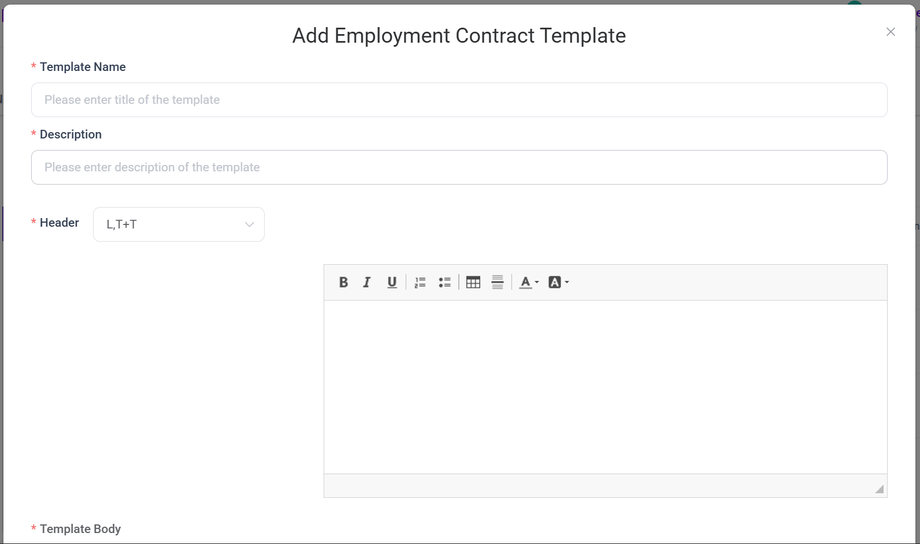Viewport: 920px width, 544px height.
Task: Click the Template Name input field
Action: 459,100
